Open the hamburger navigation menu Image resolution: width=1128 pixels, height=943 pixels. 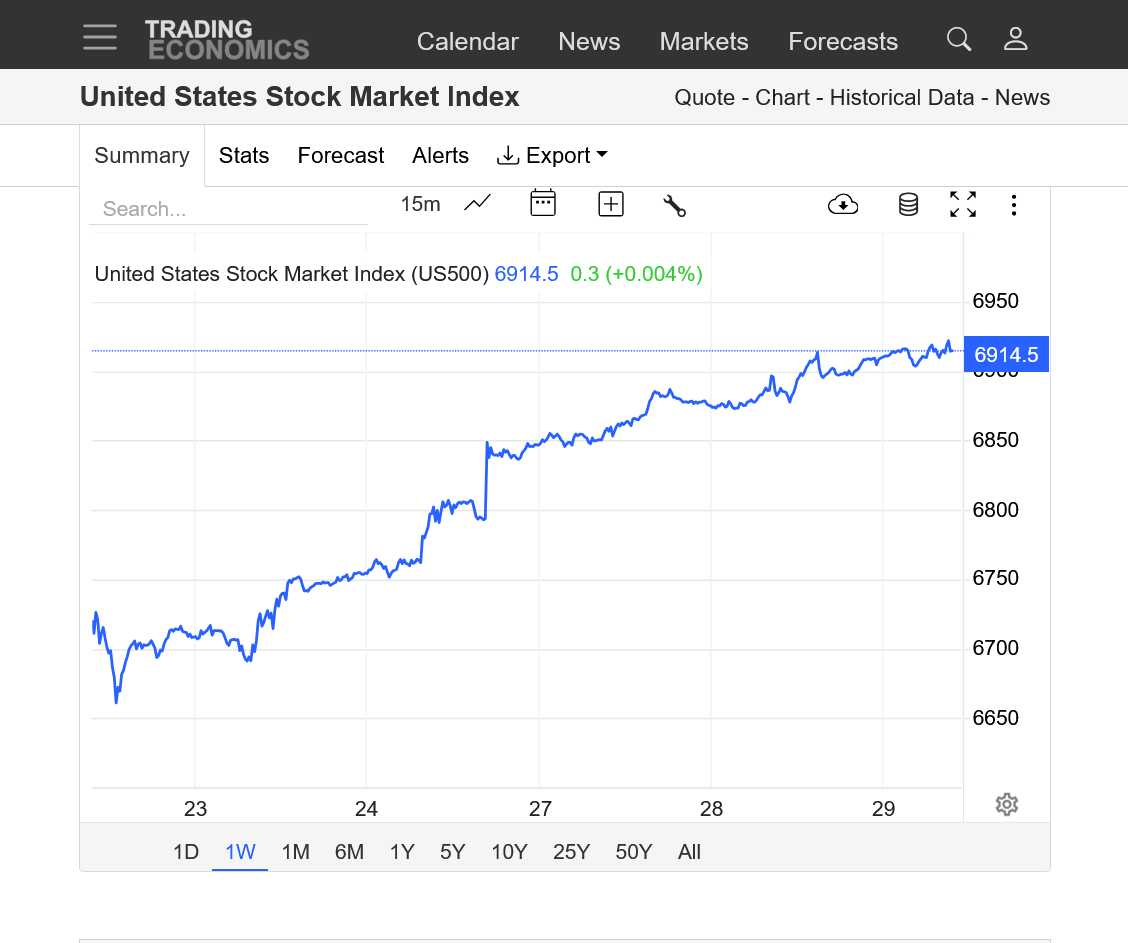[100, 38]
